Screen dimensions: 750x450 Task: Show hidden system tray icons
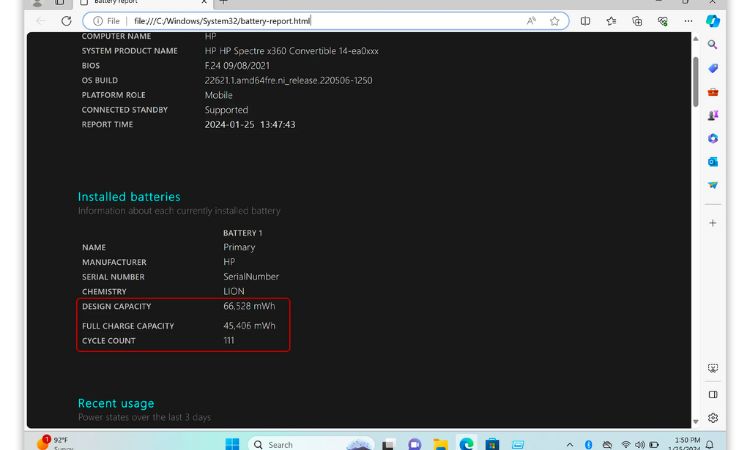[570, 445]
